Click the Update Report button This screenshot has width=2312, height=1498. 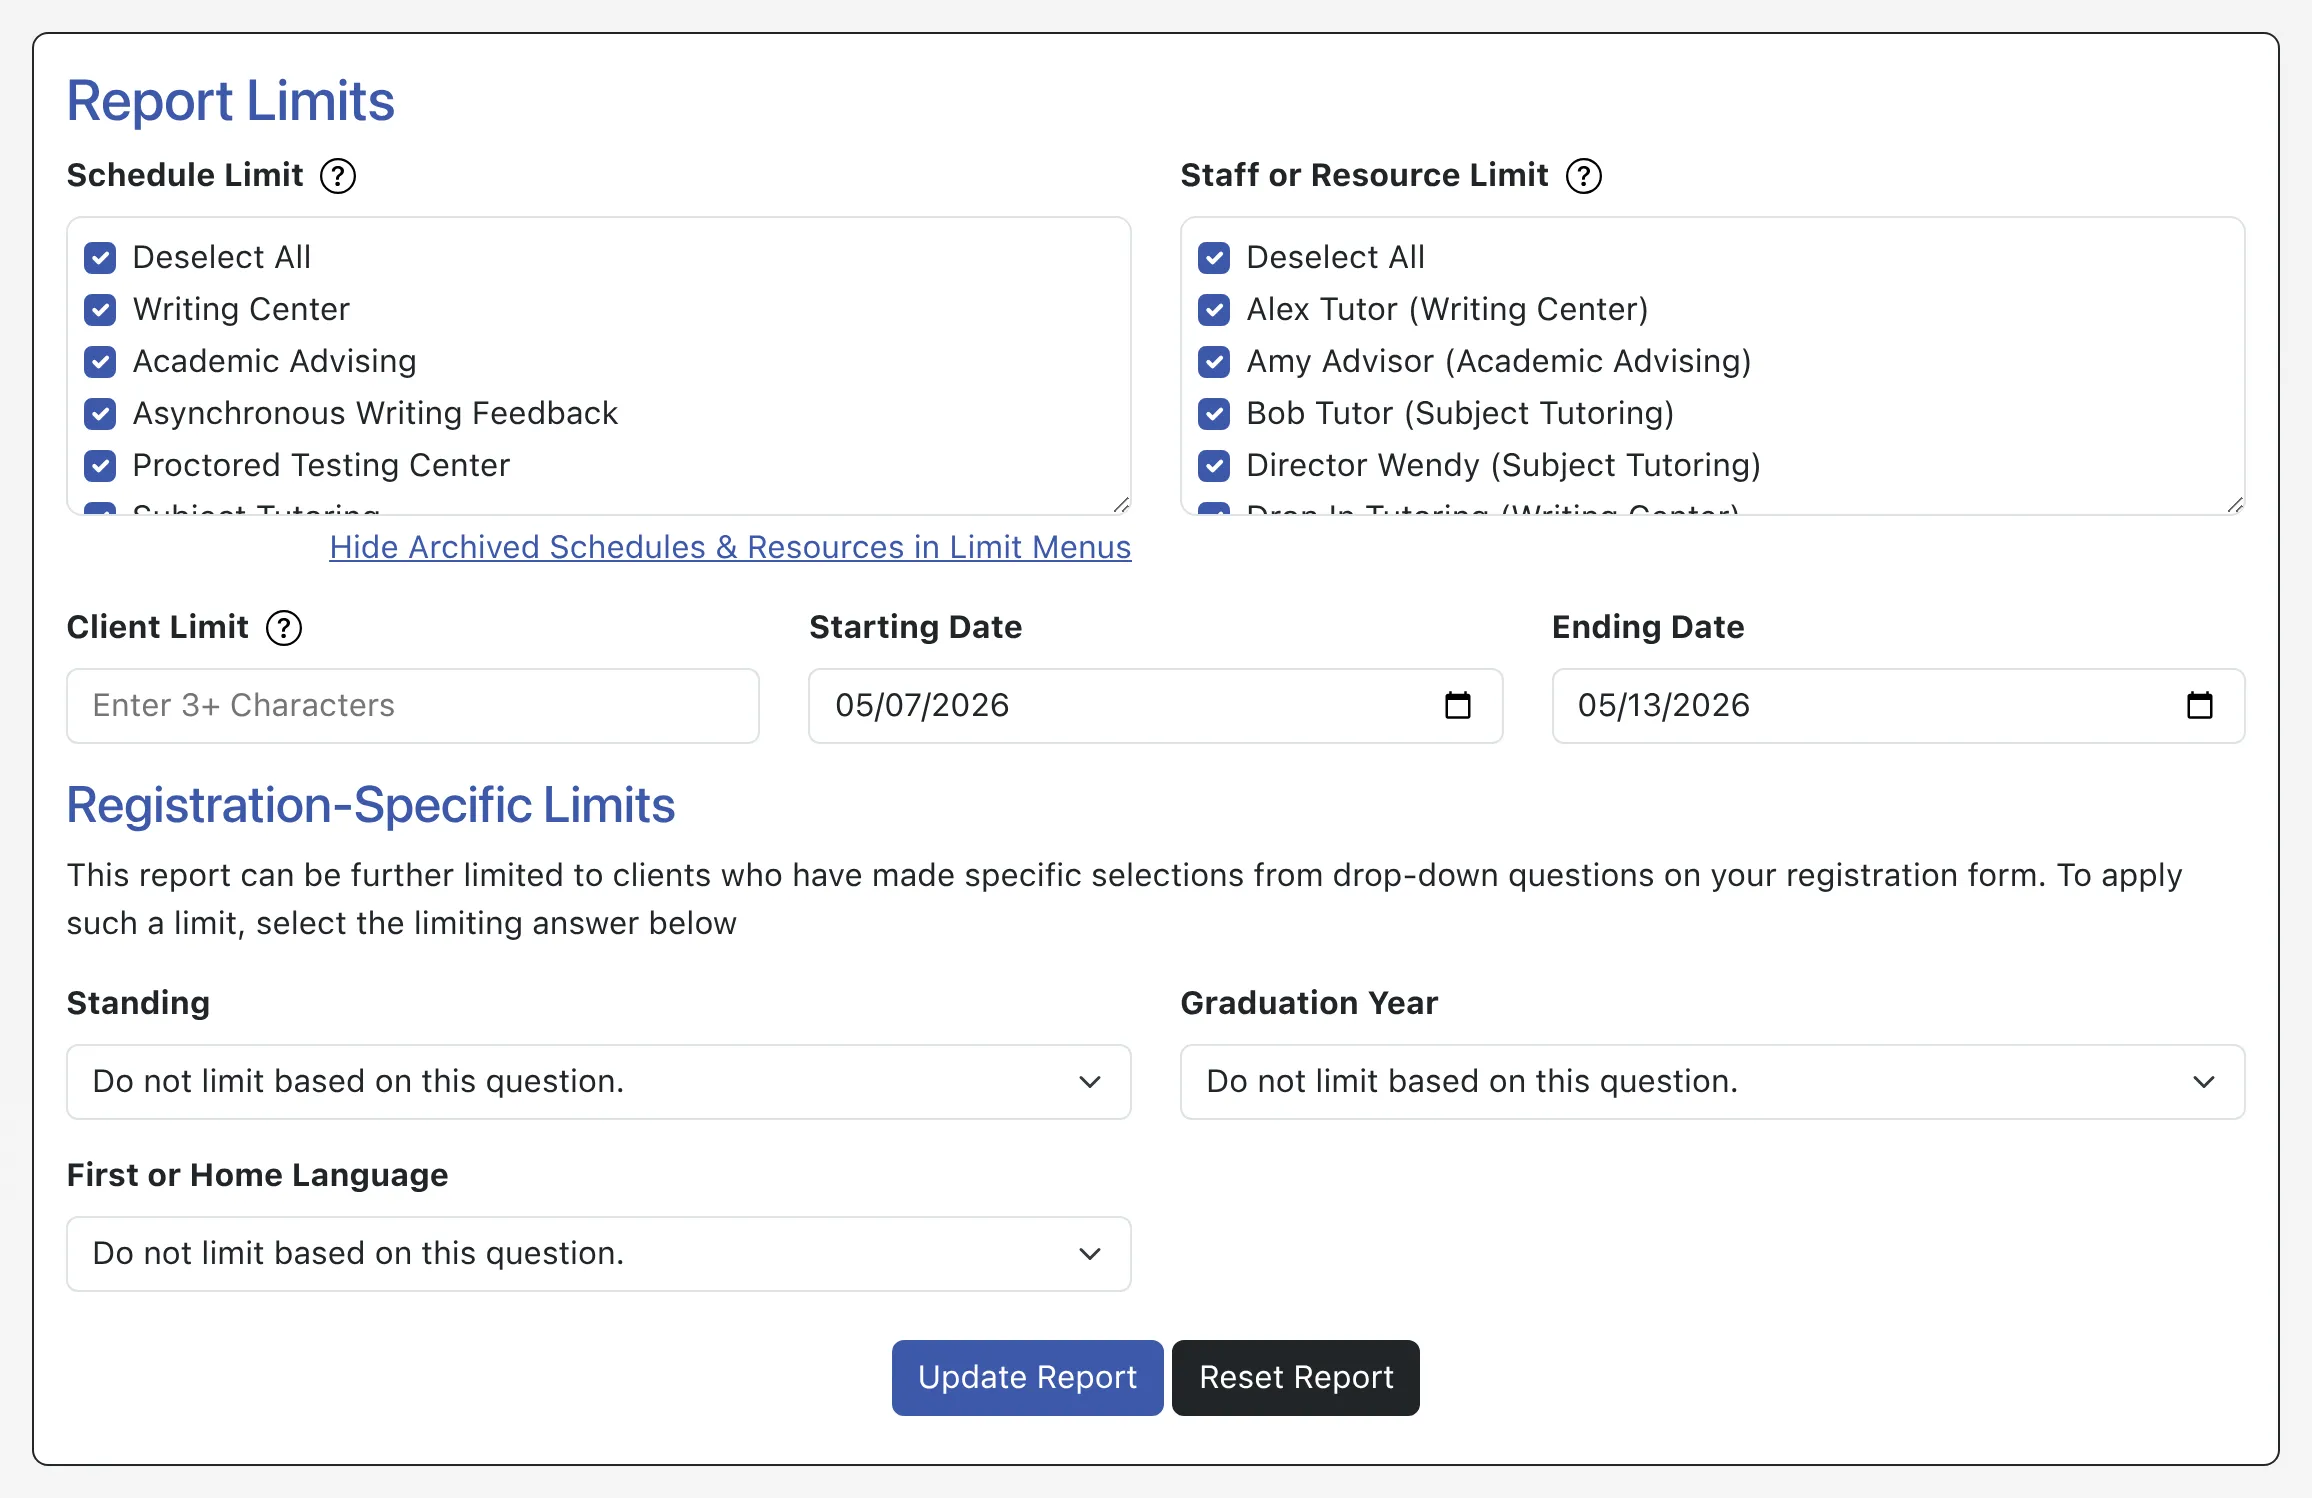tap(1027, 1378)
